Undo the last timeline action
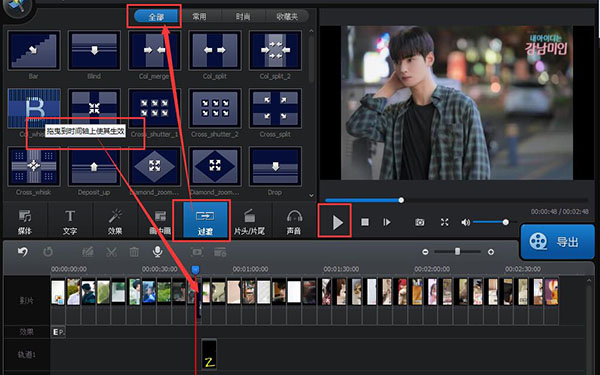The image size is (600, 375). [23, 251]
